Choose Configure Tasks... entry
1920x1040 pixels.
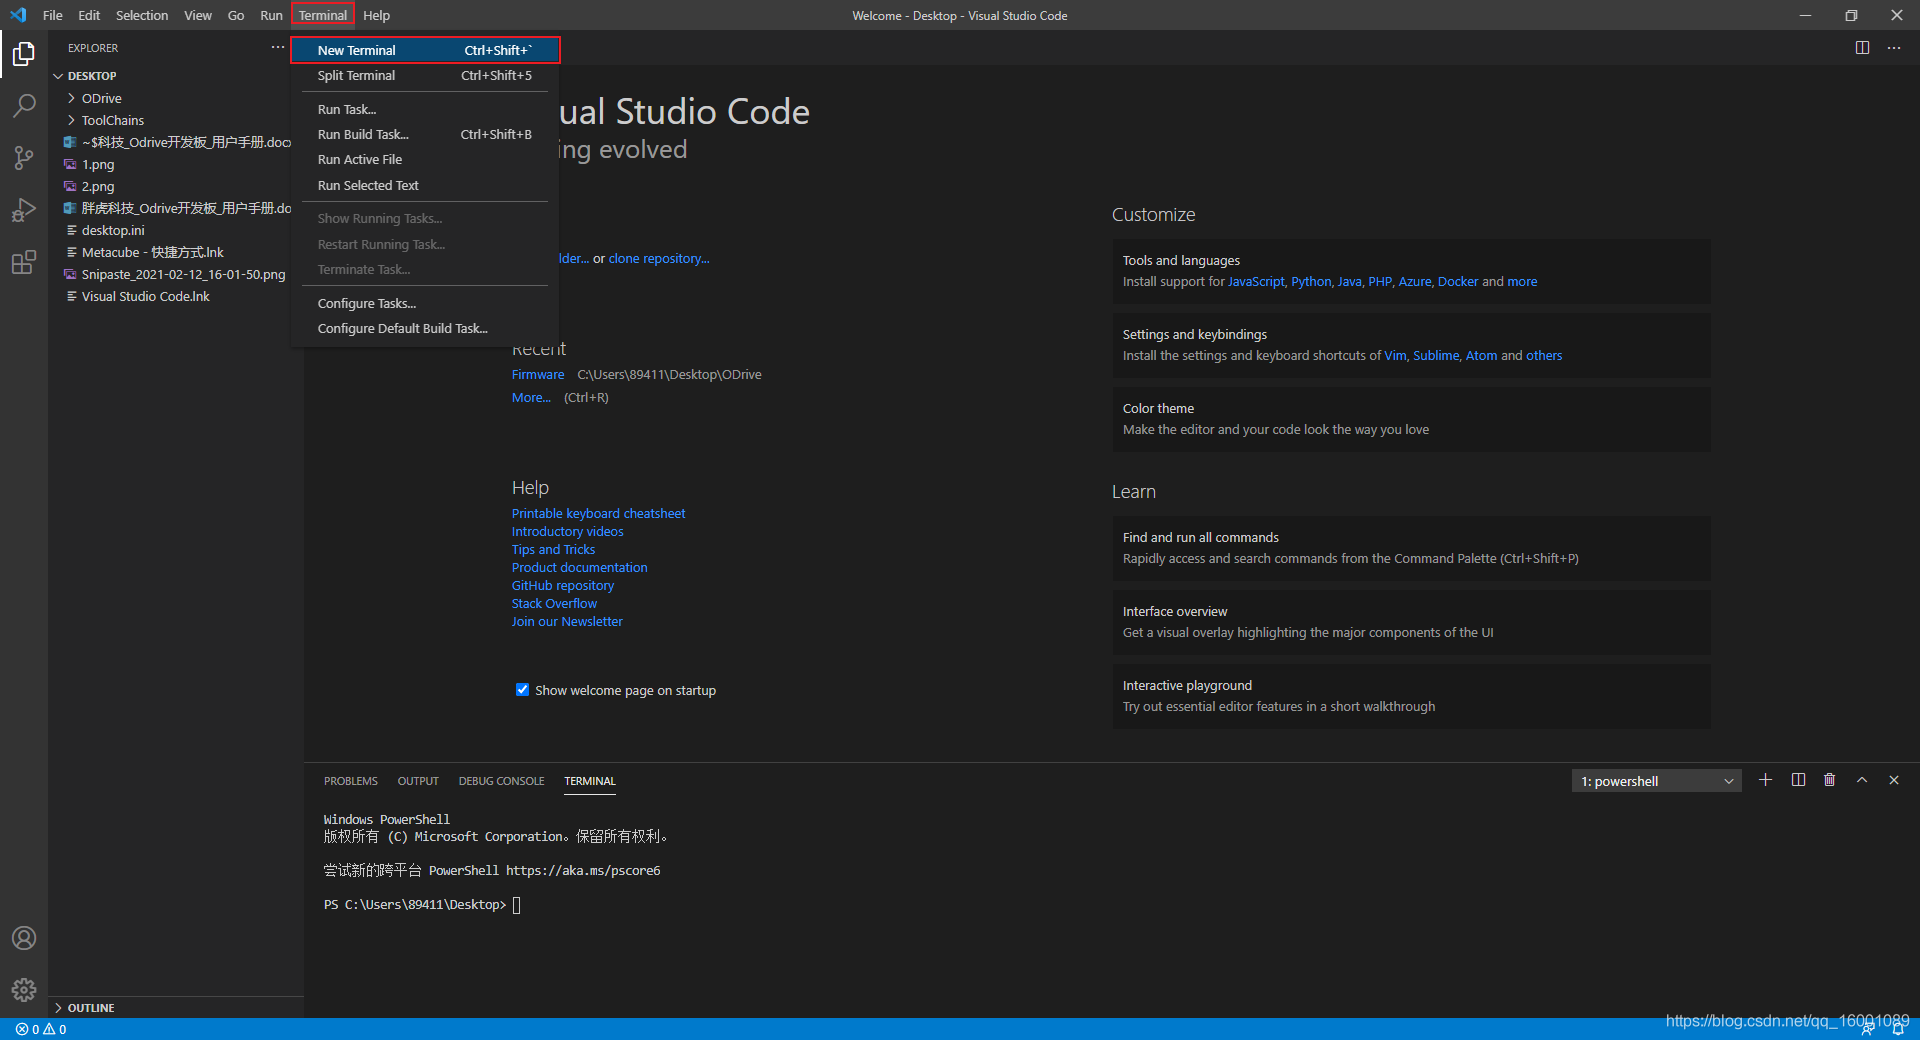[425, 303]
